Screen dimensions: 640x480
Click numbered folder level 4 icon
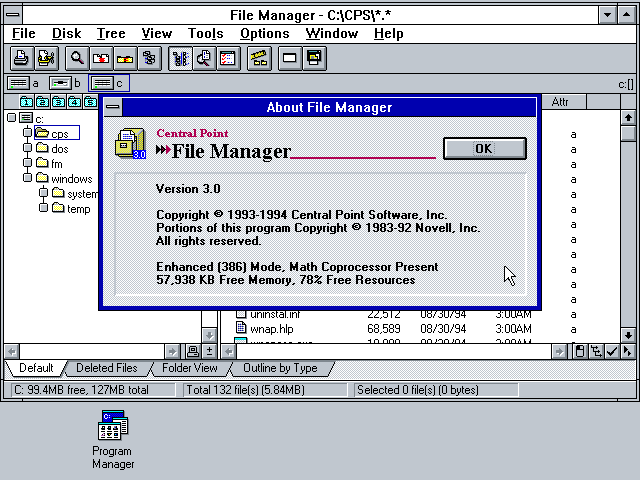(74, 102)
